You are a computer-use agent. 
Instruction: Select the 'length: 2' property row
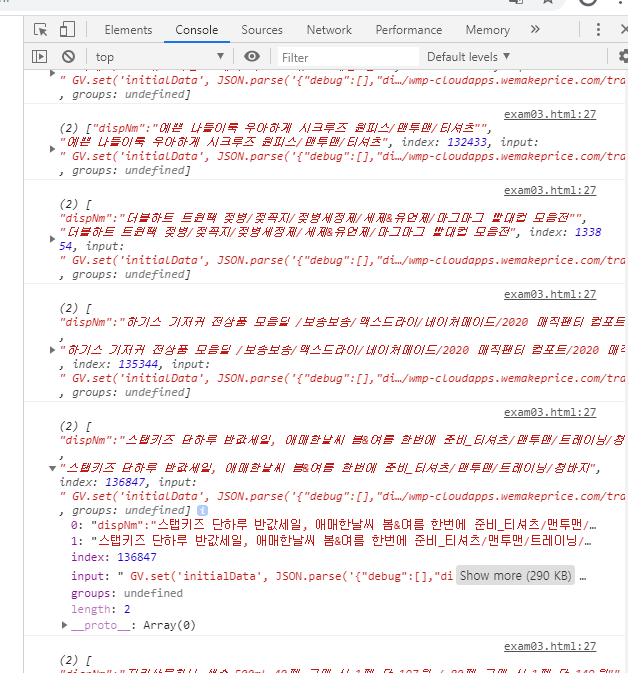point(101,609)
